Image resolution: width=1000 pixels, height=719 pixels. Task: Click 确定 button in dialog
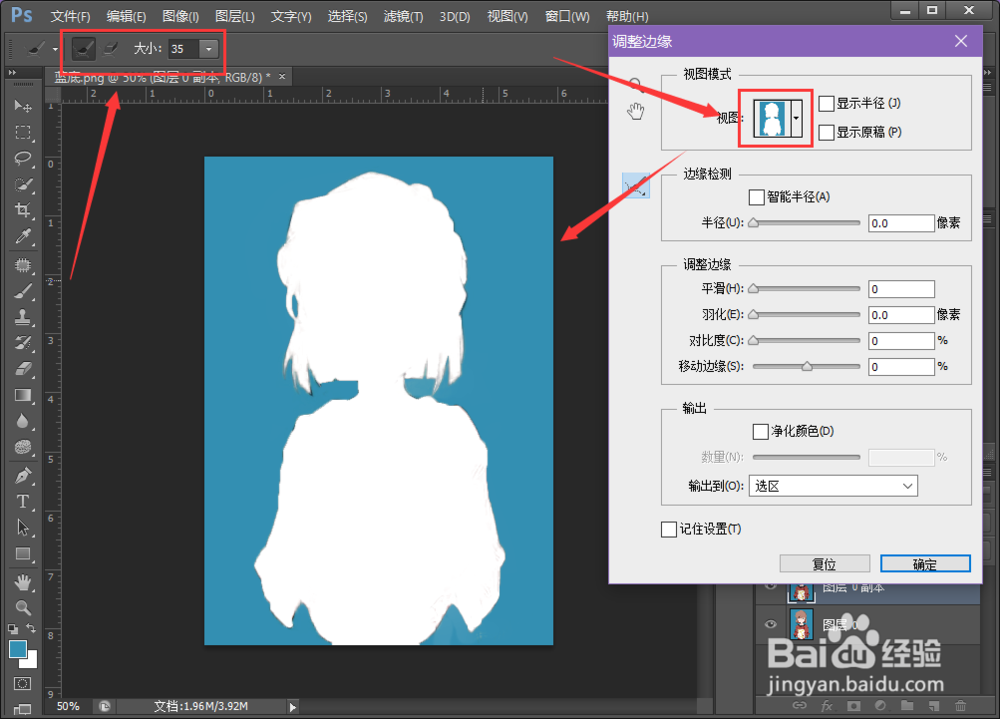[925, 564]
